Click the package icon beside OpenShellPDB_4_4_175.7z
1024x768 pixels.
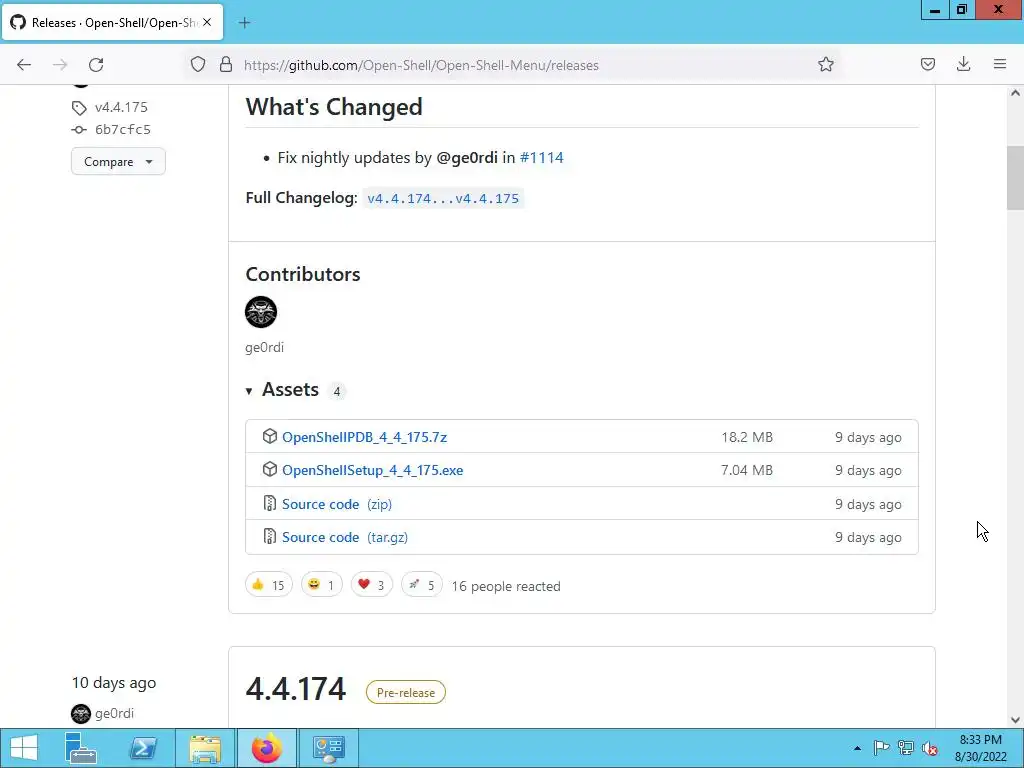click(270, 436)
